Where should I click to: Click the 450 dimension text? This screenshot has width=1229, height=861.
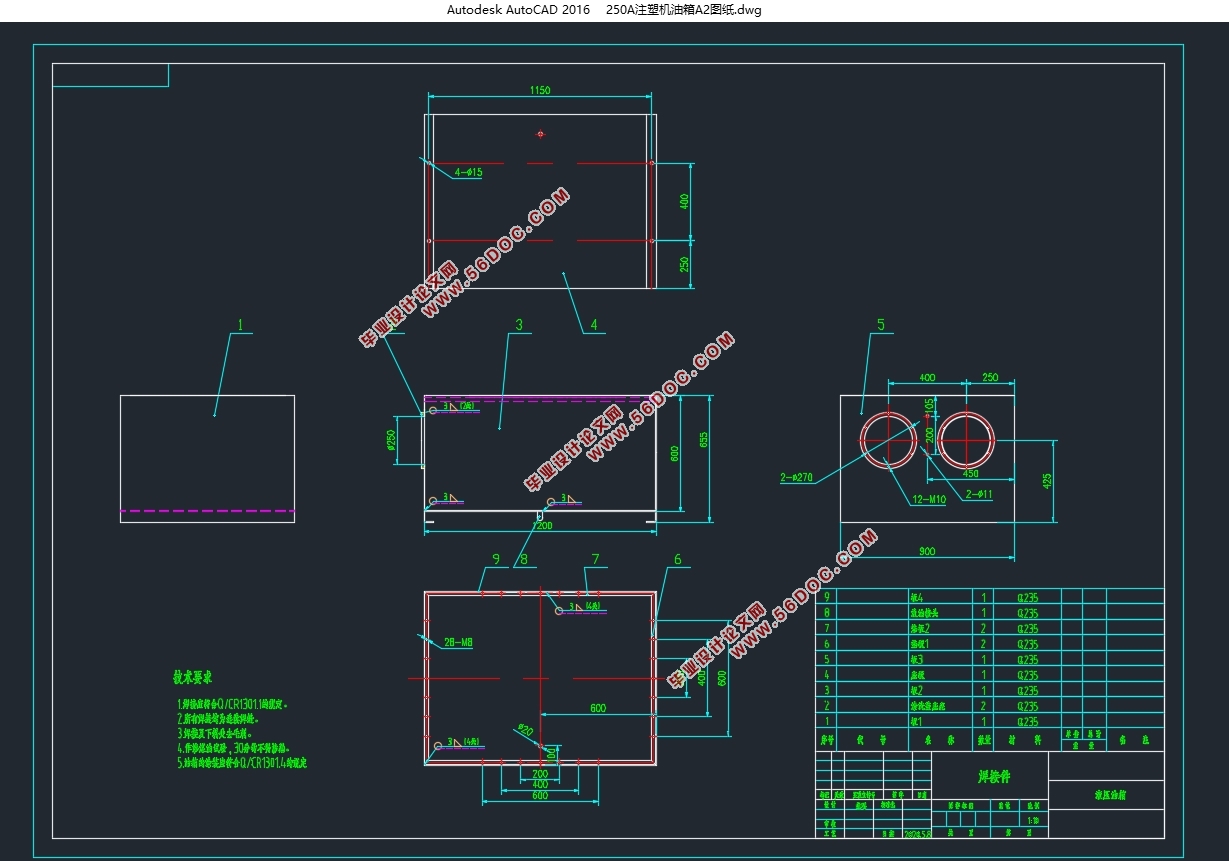tap(970, 475)
